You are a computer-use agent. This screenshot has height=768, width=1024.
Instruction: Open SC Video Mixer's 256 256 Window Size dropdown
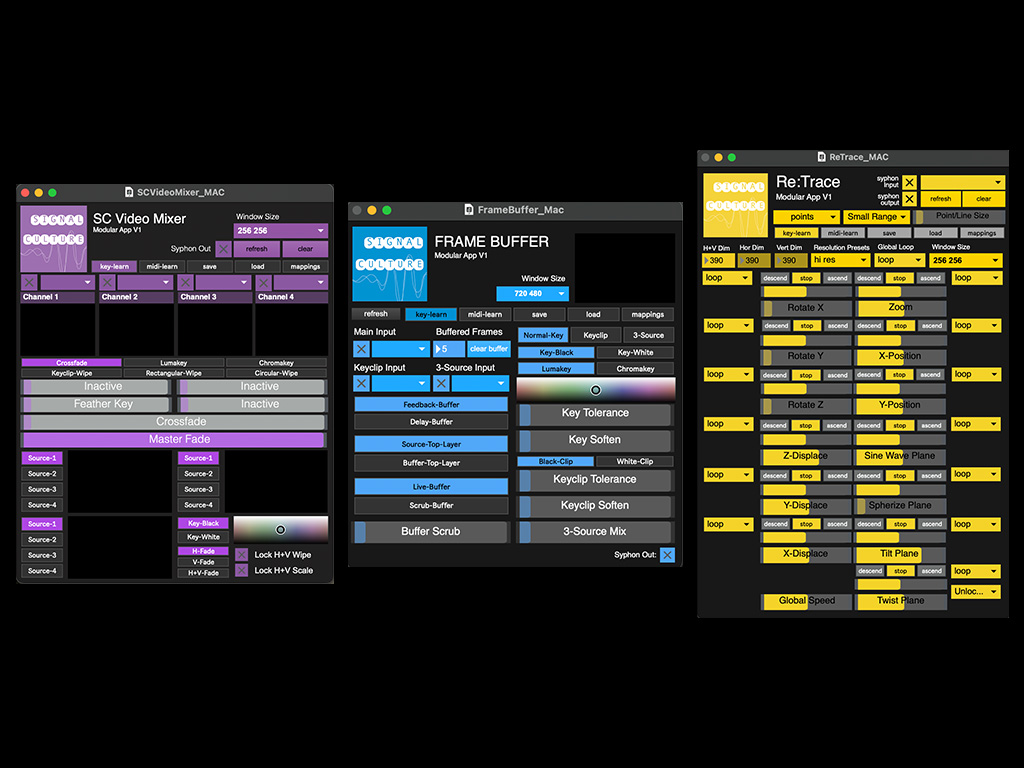279,230
